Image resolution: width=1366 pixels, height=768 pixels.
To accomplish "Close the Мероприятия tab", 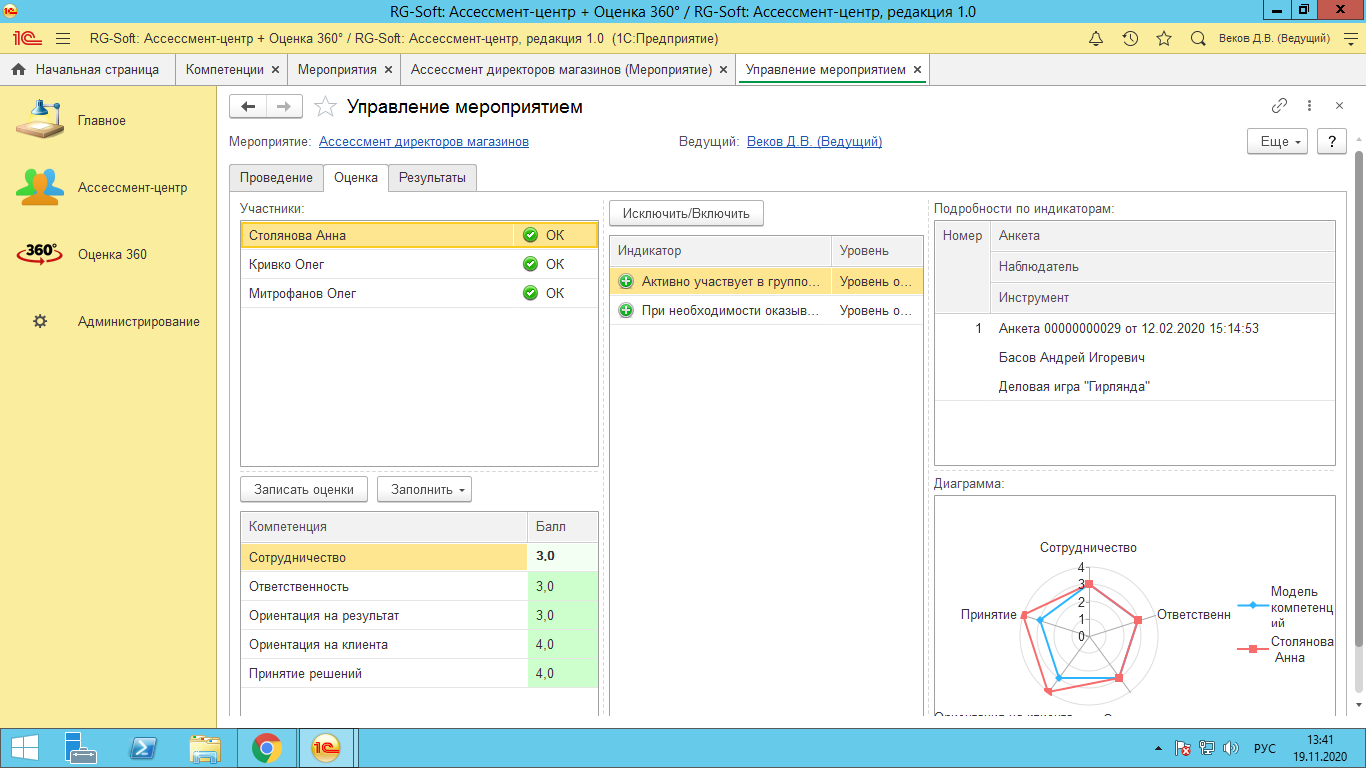I will [389, 70].
